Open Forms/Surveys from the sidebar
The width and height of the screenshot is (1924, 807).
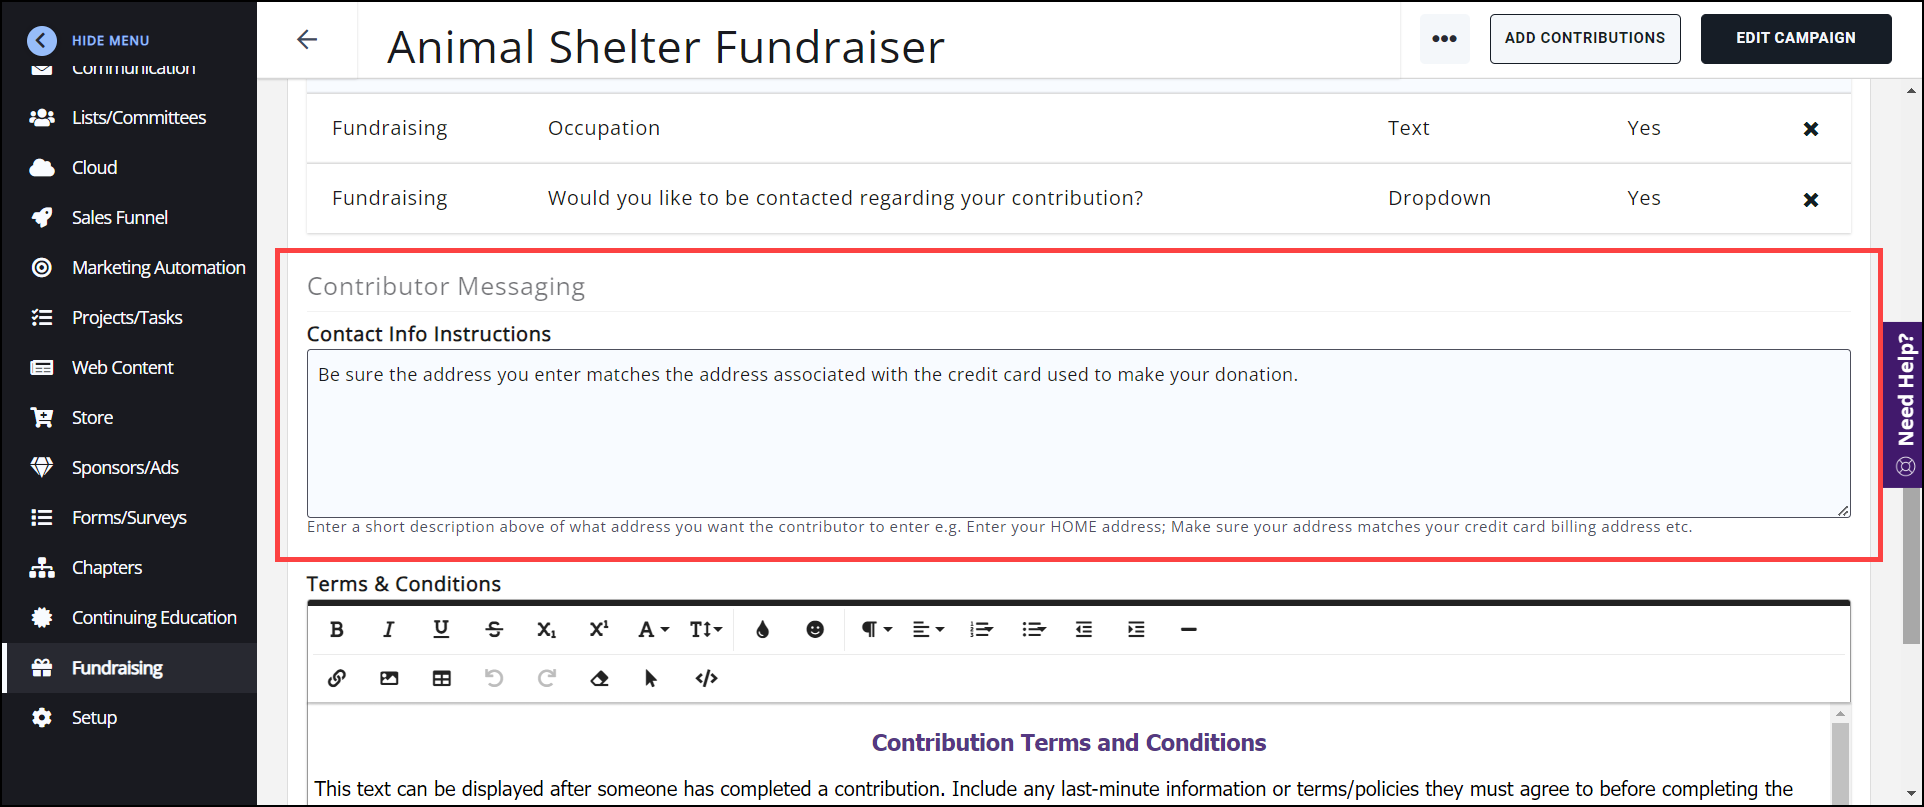[129, 518]
